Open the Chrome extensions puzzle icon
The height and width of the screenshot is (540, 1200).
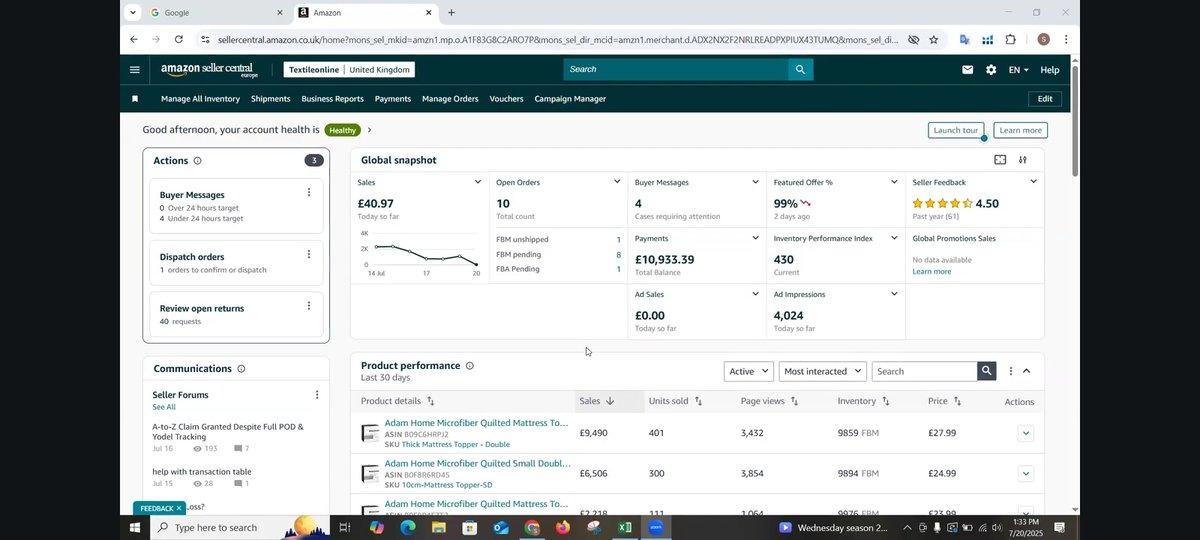click(1011, 40)
